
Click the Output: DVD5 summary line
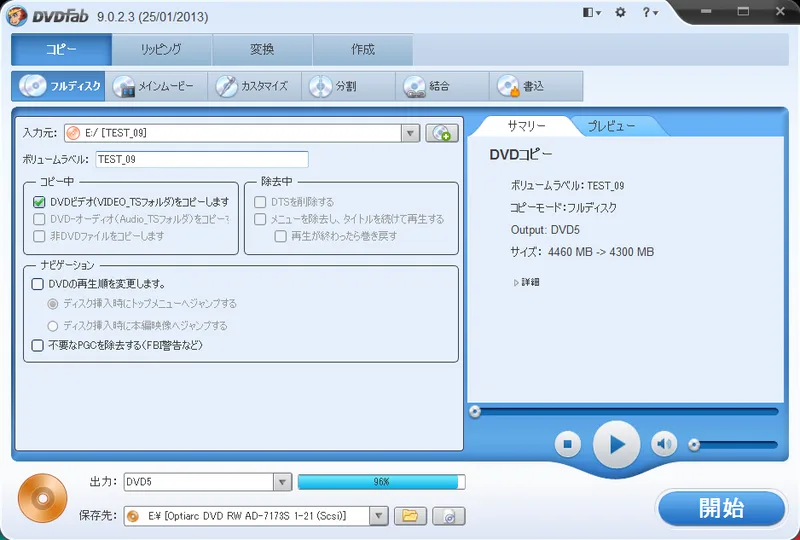pyautogui.click(x=545, y=230)
